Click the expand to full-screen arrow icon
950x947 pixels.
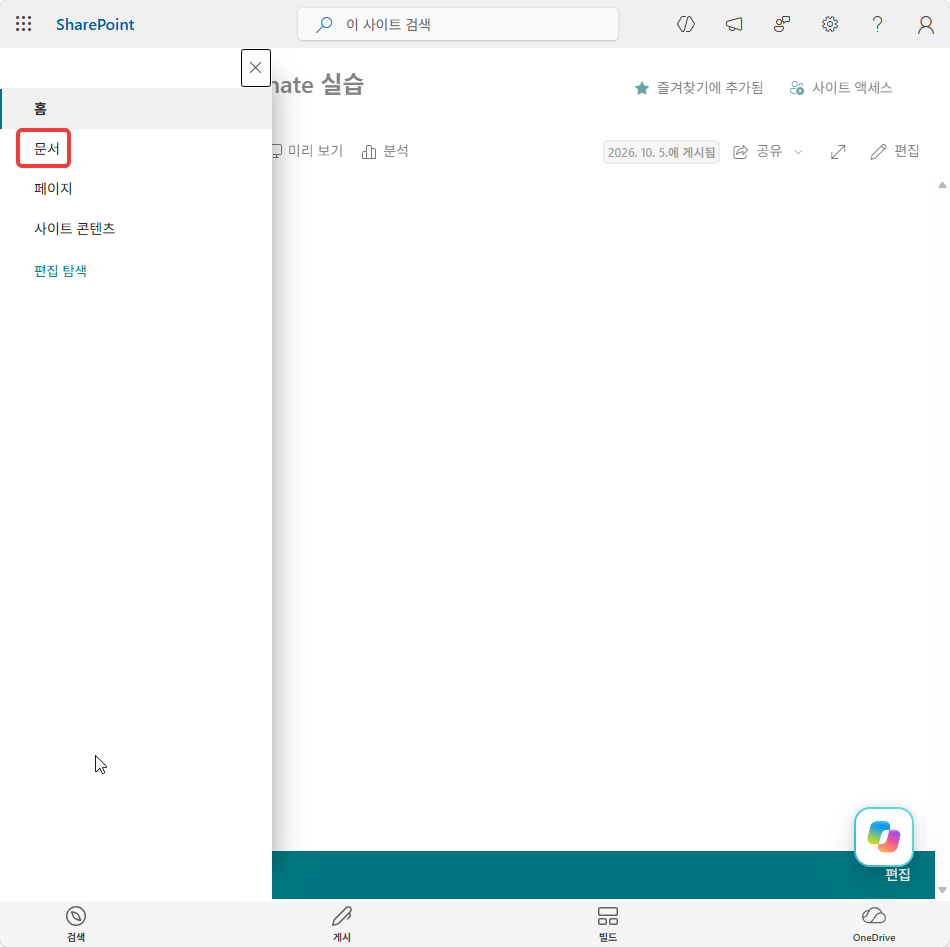[x=838, y=151]
